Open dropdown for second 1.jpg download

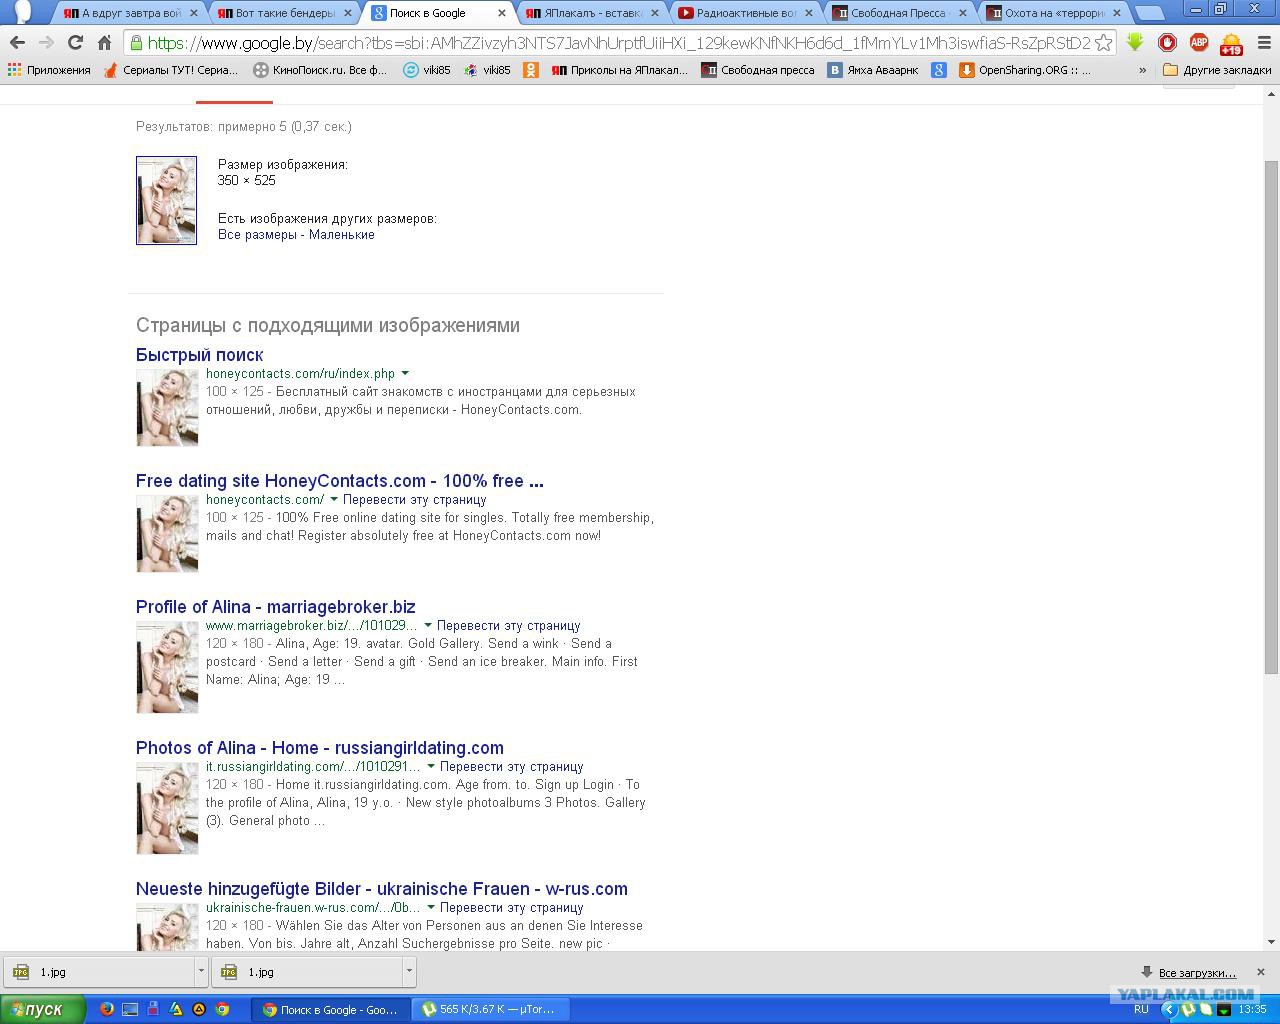[409, 971]
